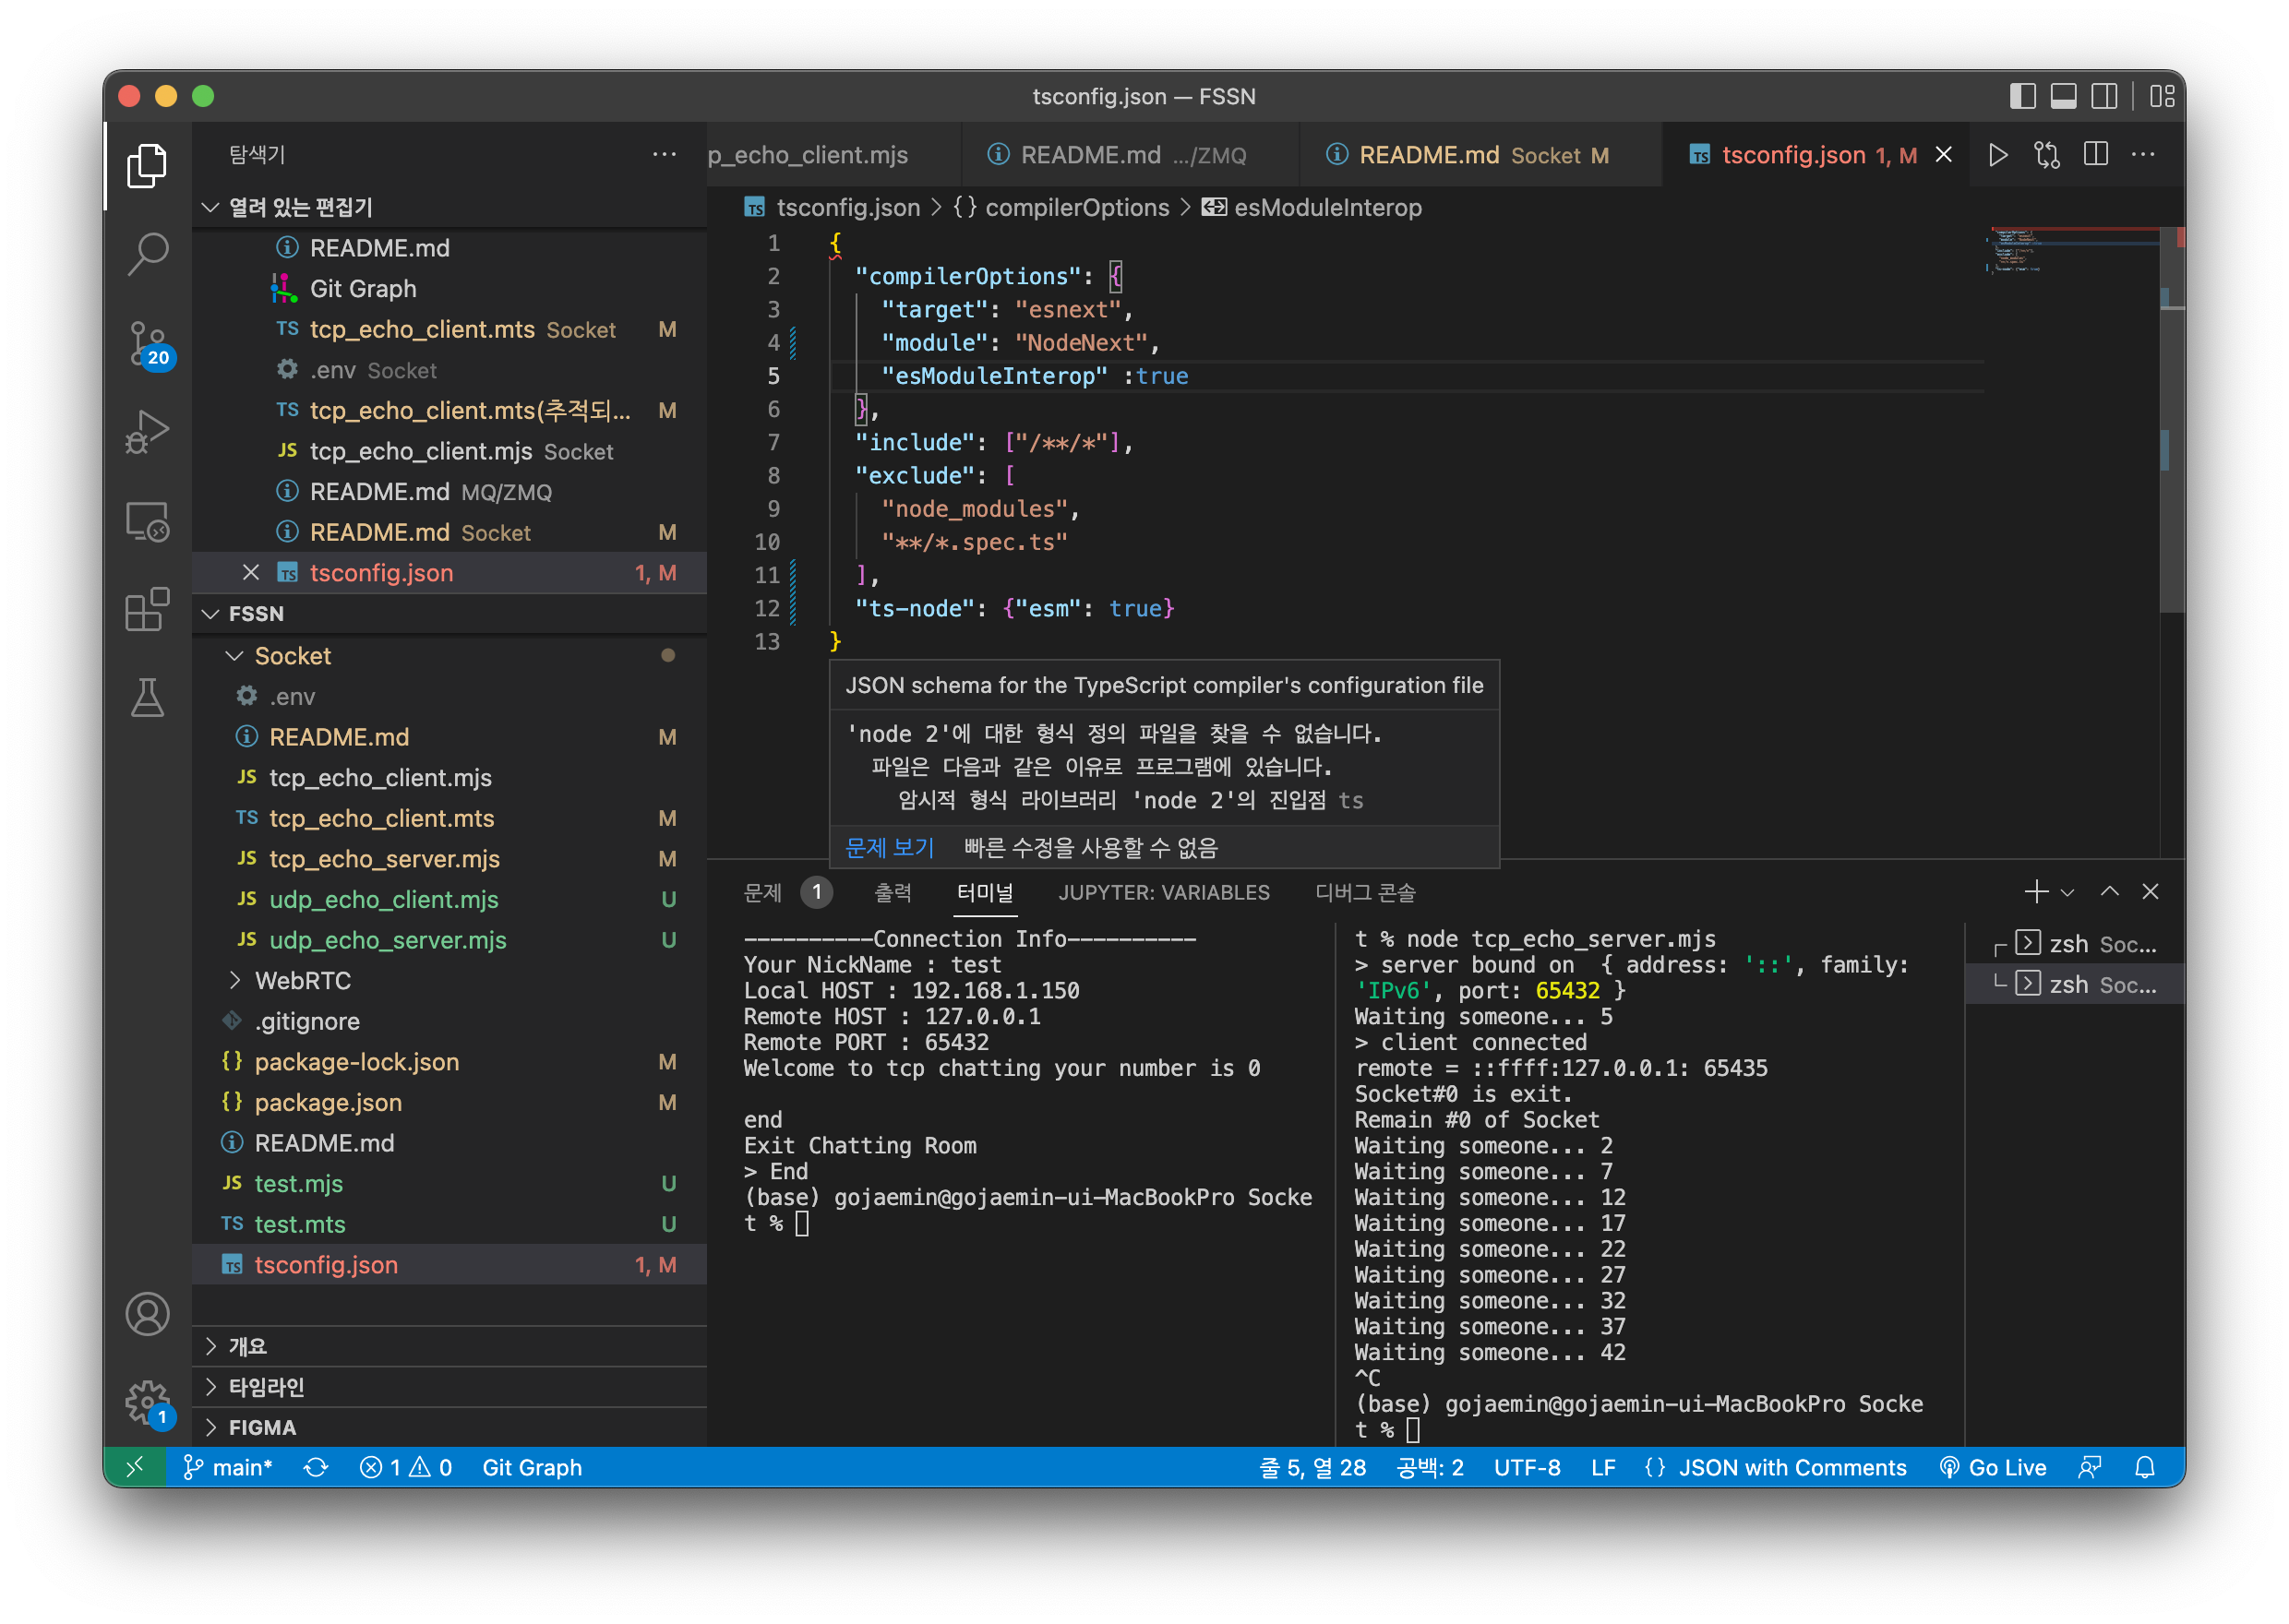Show errors and warnings count in status bar

pyautogui.click(x=406, y=1467)
